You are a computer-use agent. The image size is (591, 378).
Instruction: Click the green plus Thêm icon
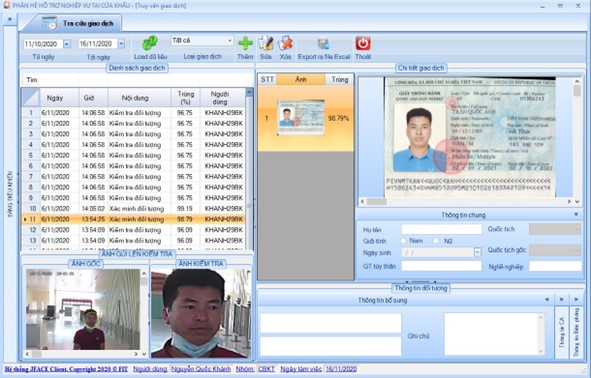245,43
